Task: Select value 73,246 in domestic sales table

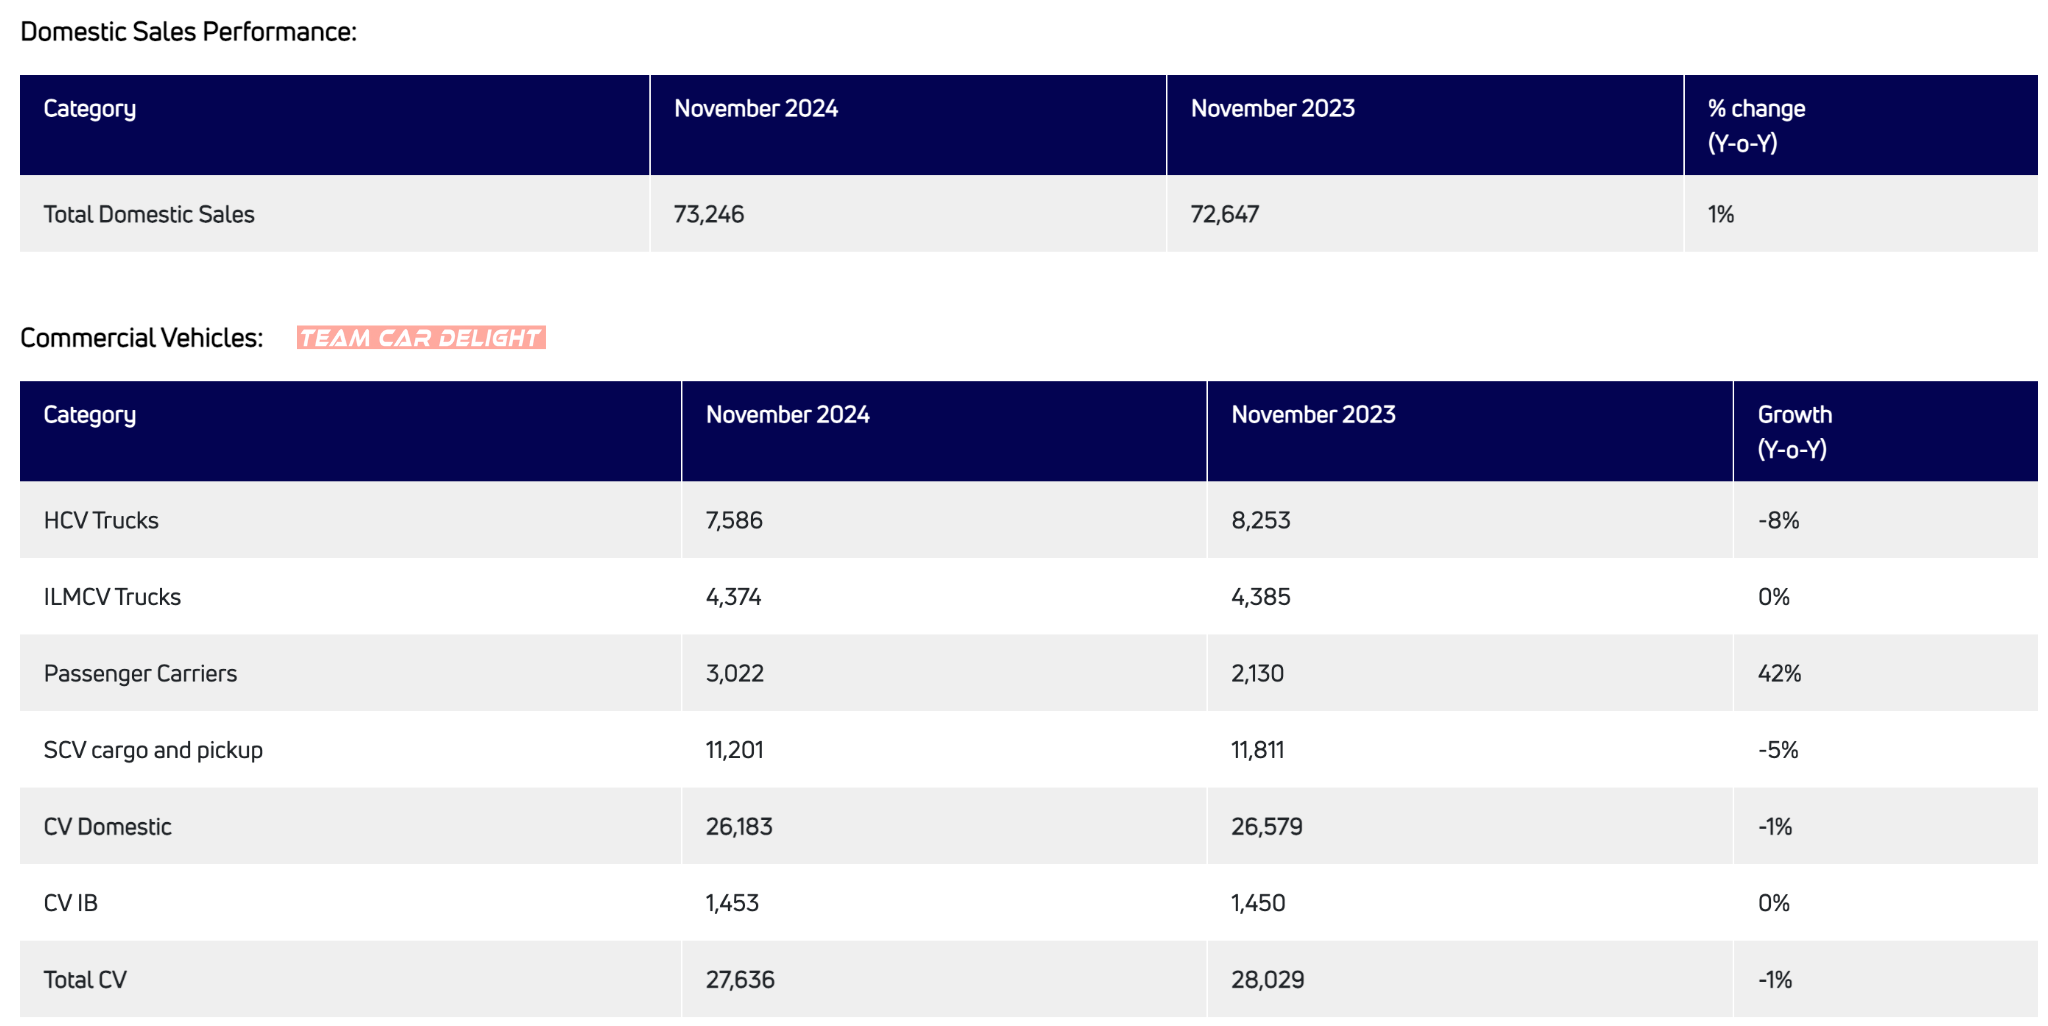Action: 709,214
